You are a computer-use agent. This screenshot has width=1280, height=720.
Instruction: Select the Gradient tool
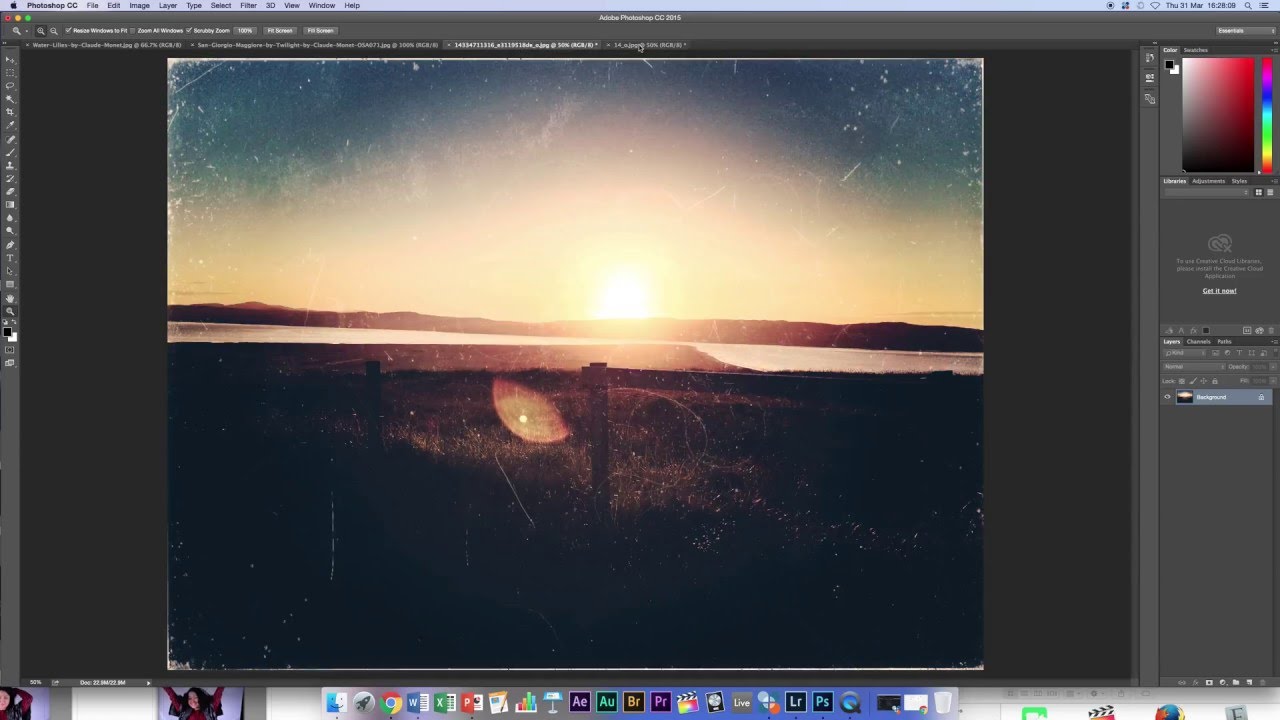pyautogui.click(x=9, y=204)
